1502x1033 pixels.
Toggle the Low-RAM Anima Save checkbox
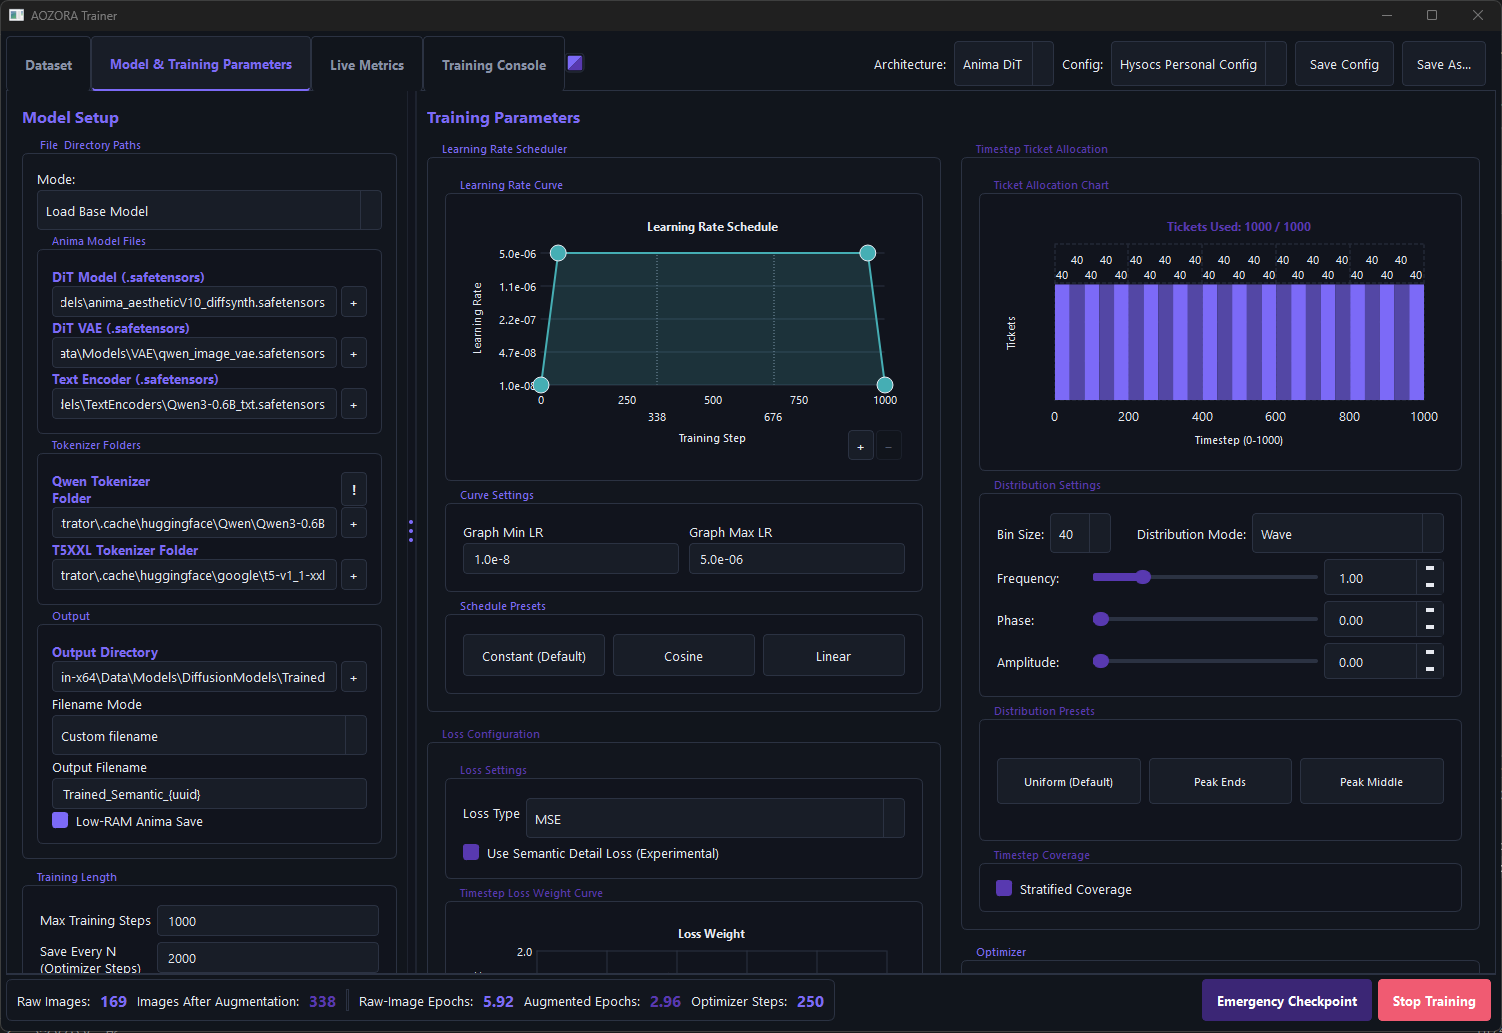click(x=60, y=820)
